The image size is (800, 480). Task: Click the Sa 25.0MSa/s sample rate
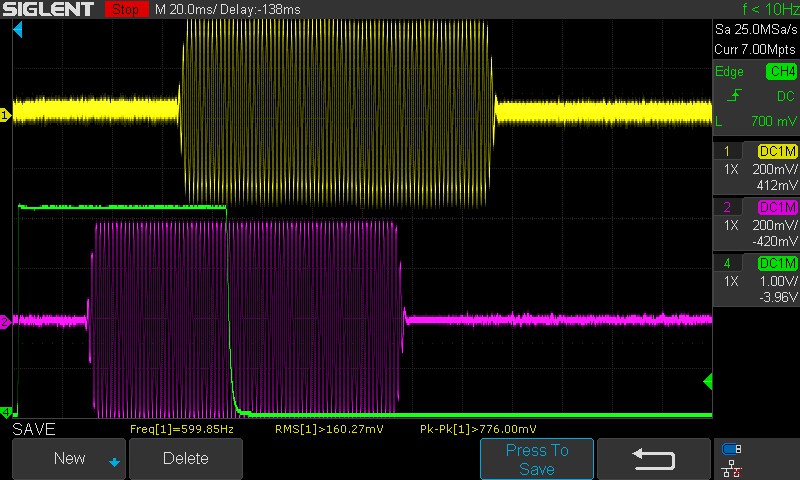tap(756, 30)
